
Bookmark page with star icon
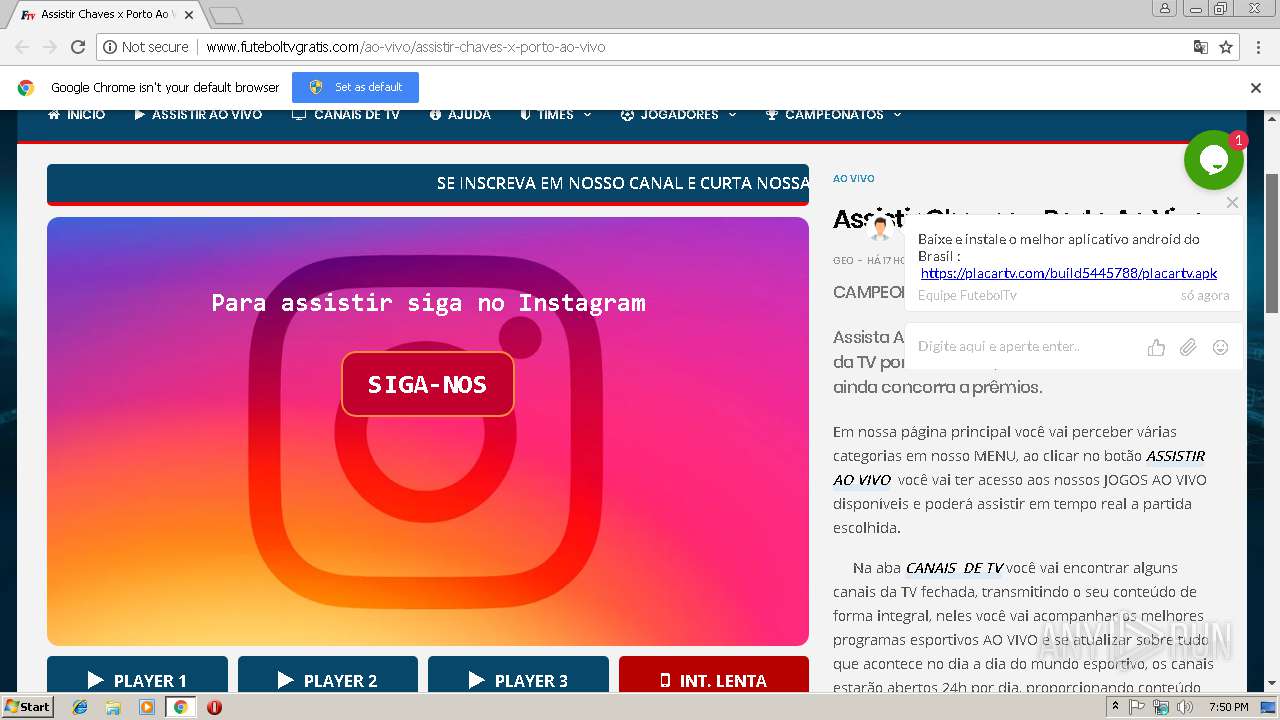(x=1226, y=47)
